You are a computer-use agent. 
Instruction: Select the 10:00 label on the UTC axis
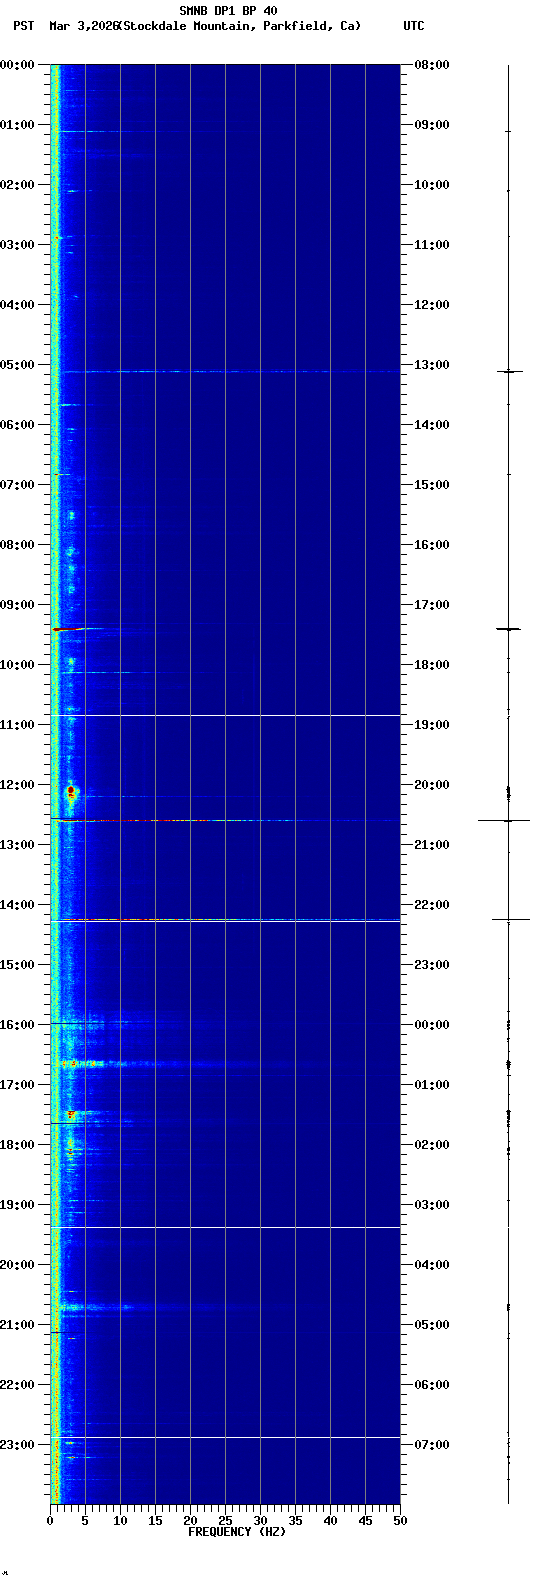pyautogui.click(x=432, y=185)
